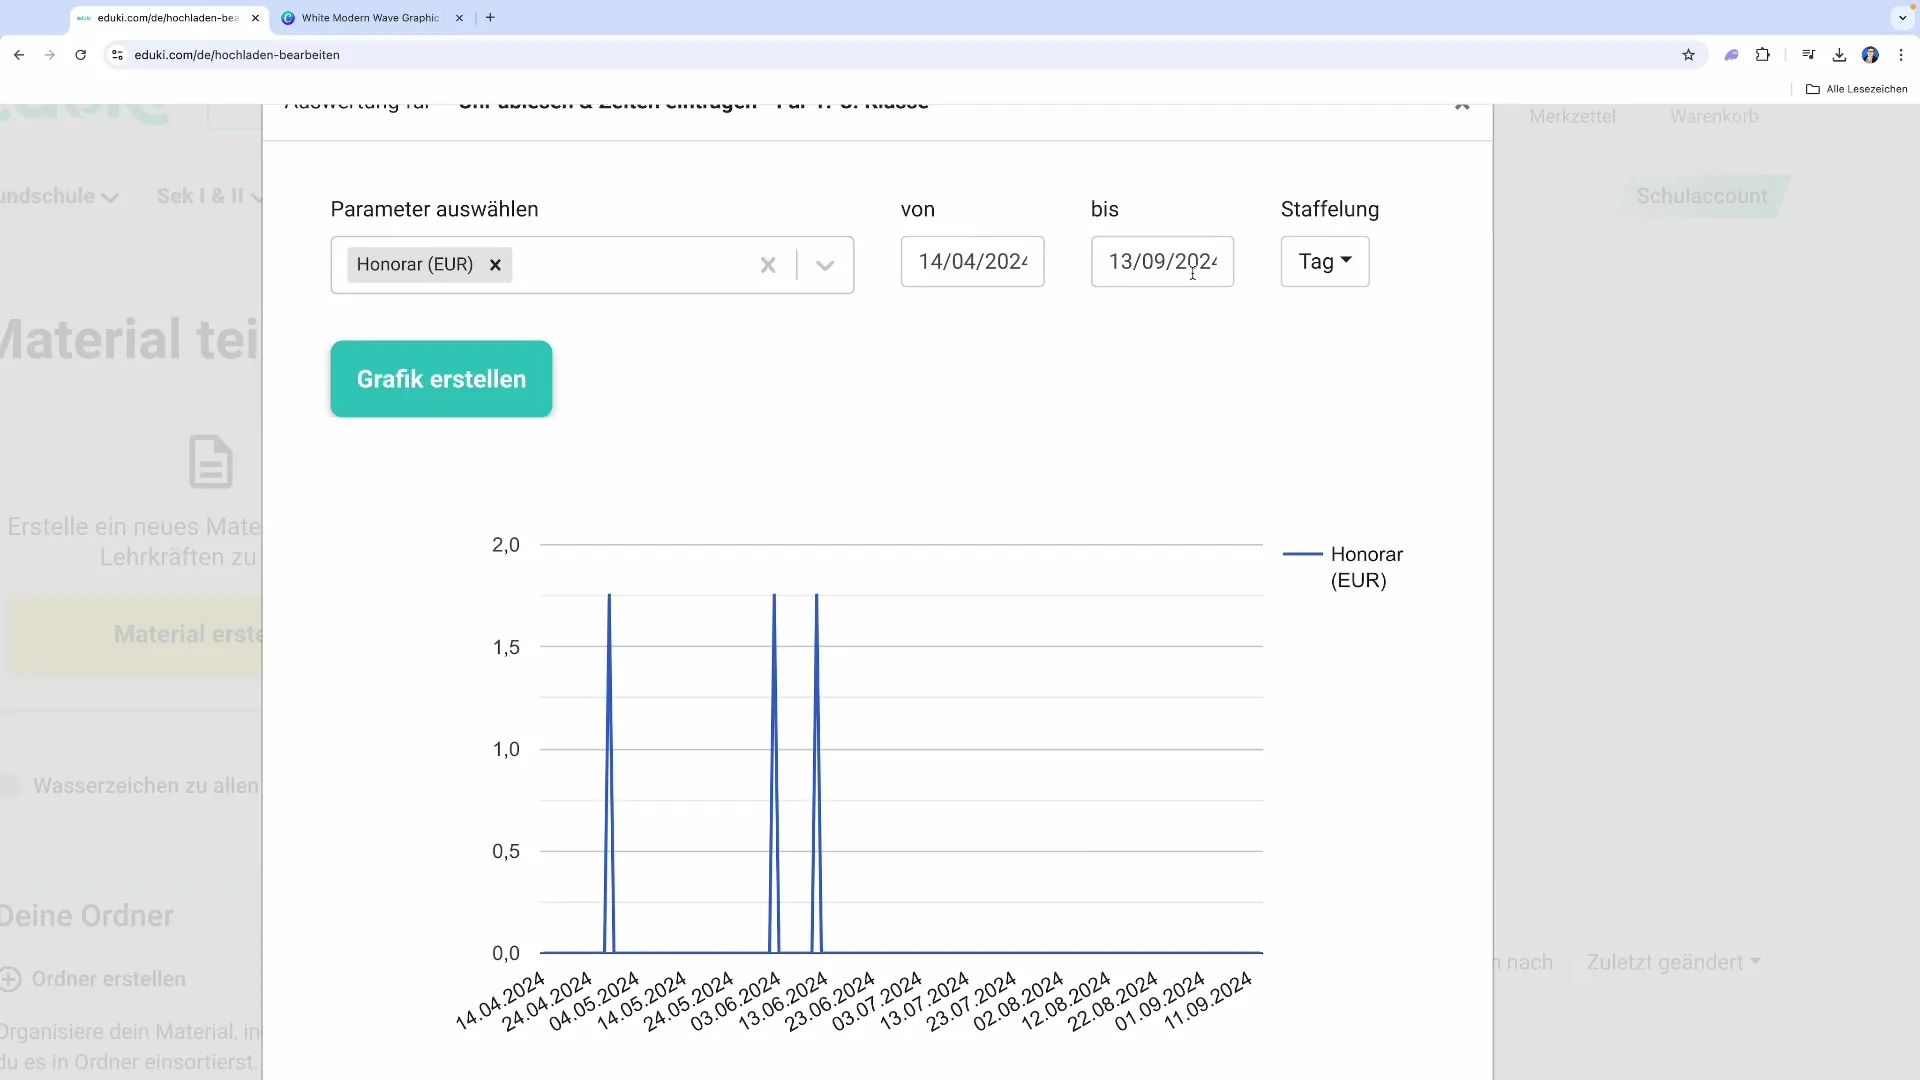The height and width of the screenshot is (1080, 1920).
Task: Open the Staffelung Tag dropdown
Action: pyautogui.click(x=1324, y=262)
